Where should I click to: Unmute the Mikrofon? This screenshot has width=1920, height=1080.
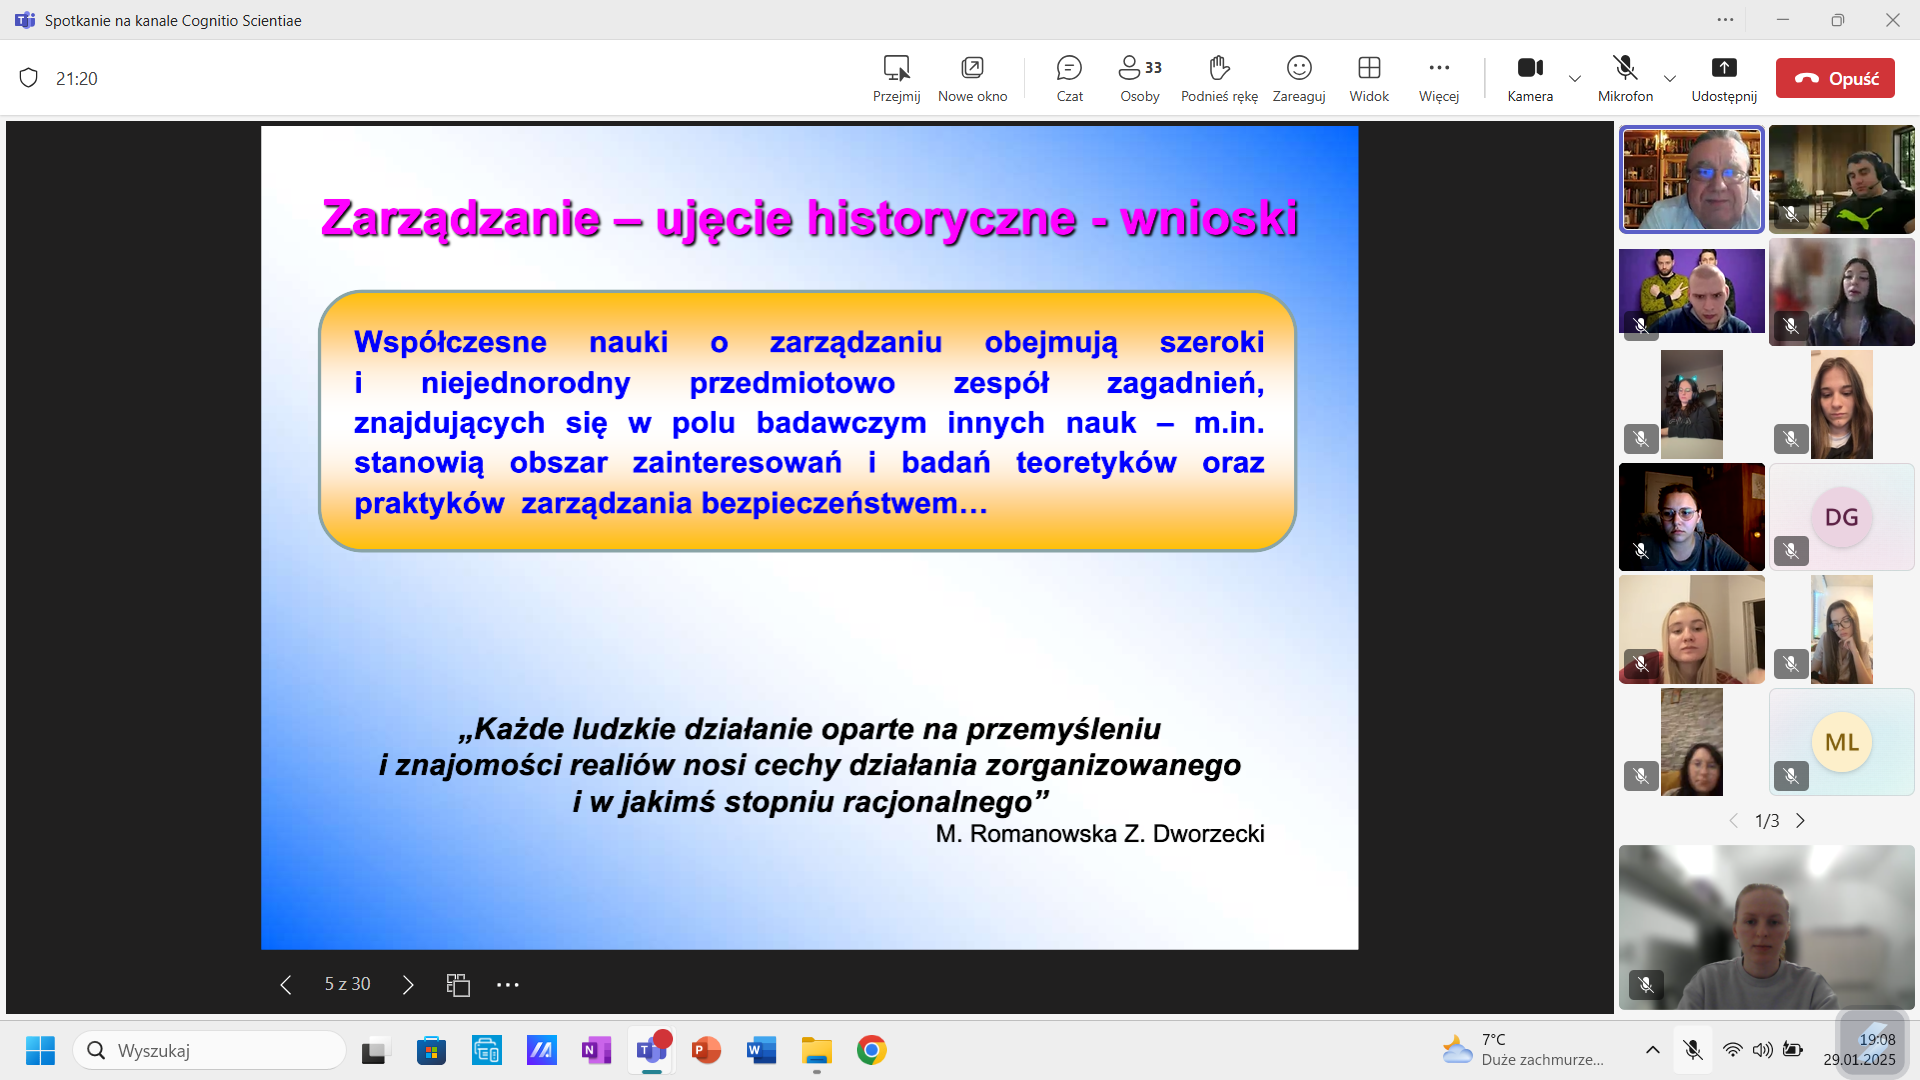[x=1625, y=78]
